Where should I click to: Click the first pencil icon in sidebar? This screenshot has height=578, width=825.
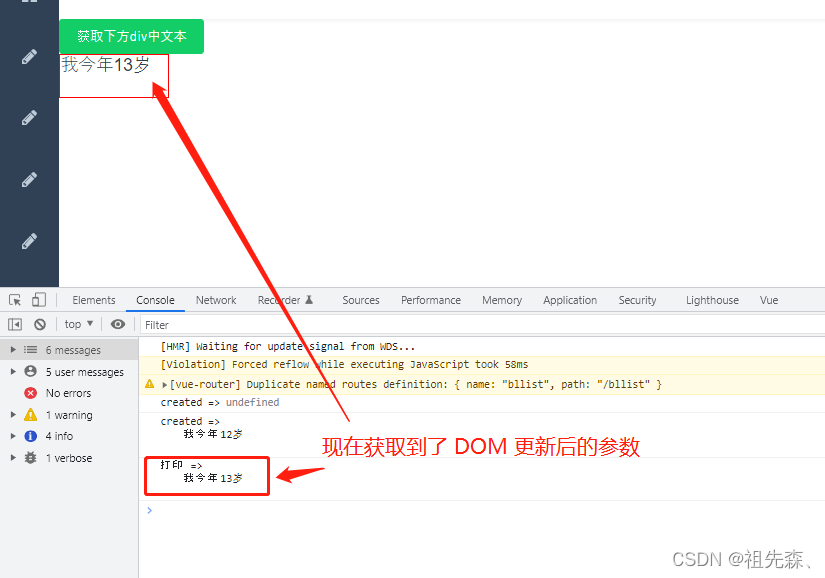pos(29,56)
